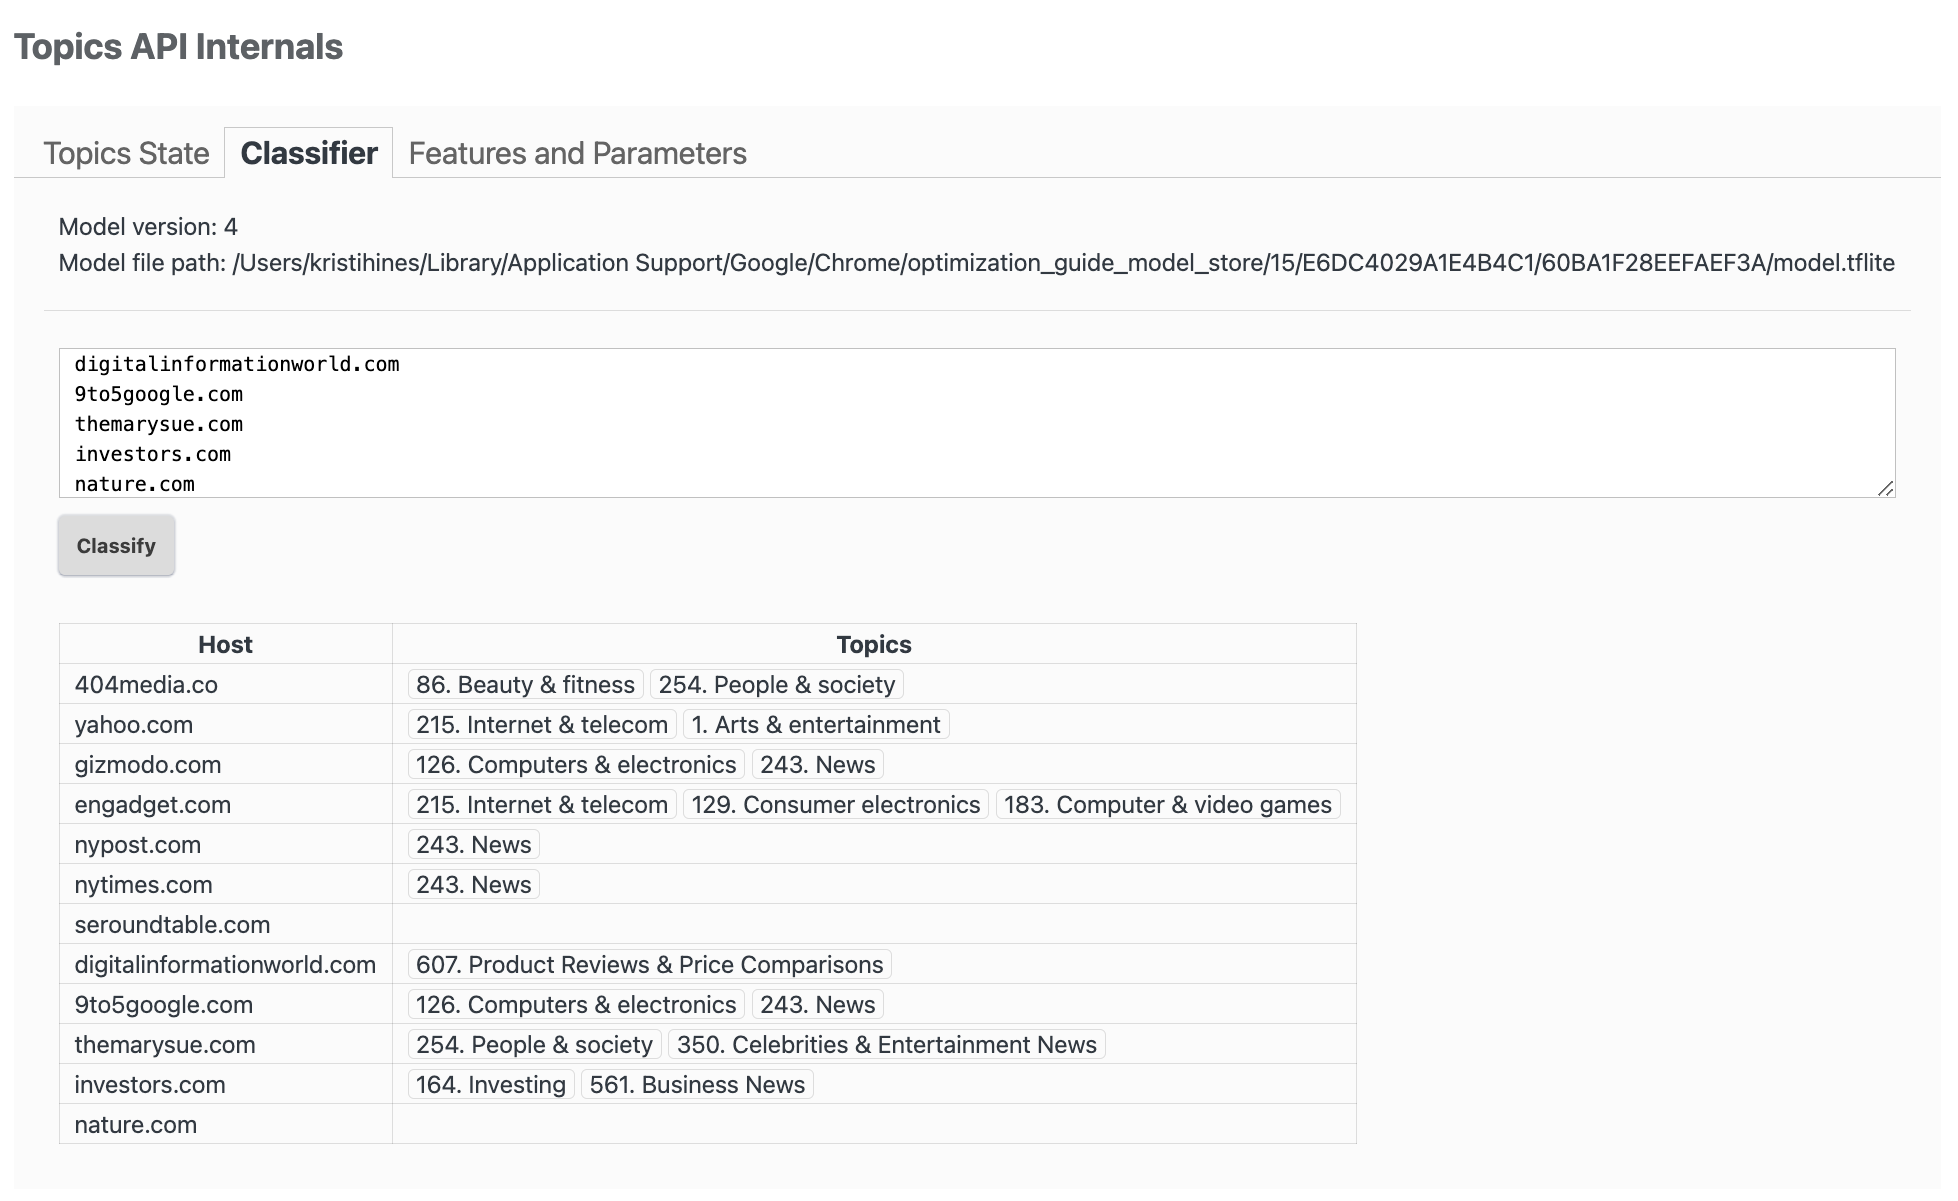Select the engadget.com host cell

click(x=225, y=804)
